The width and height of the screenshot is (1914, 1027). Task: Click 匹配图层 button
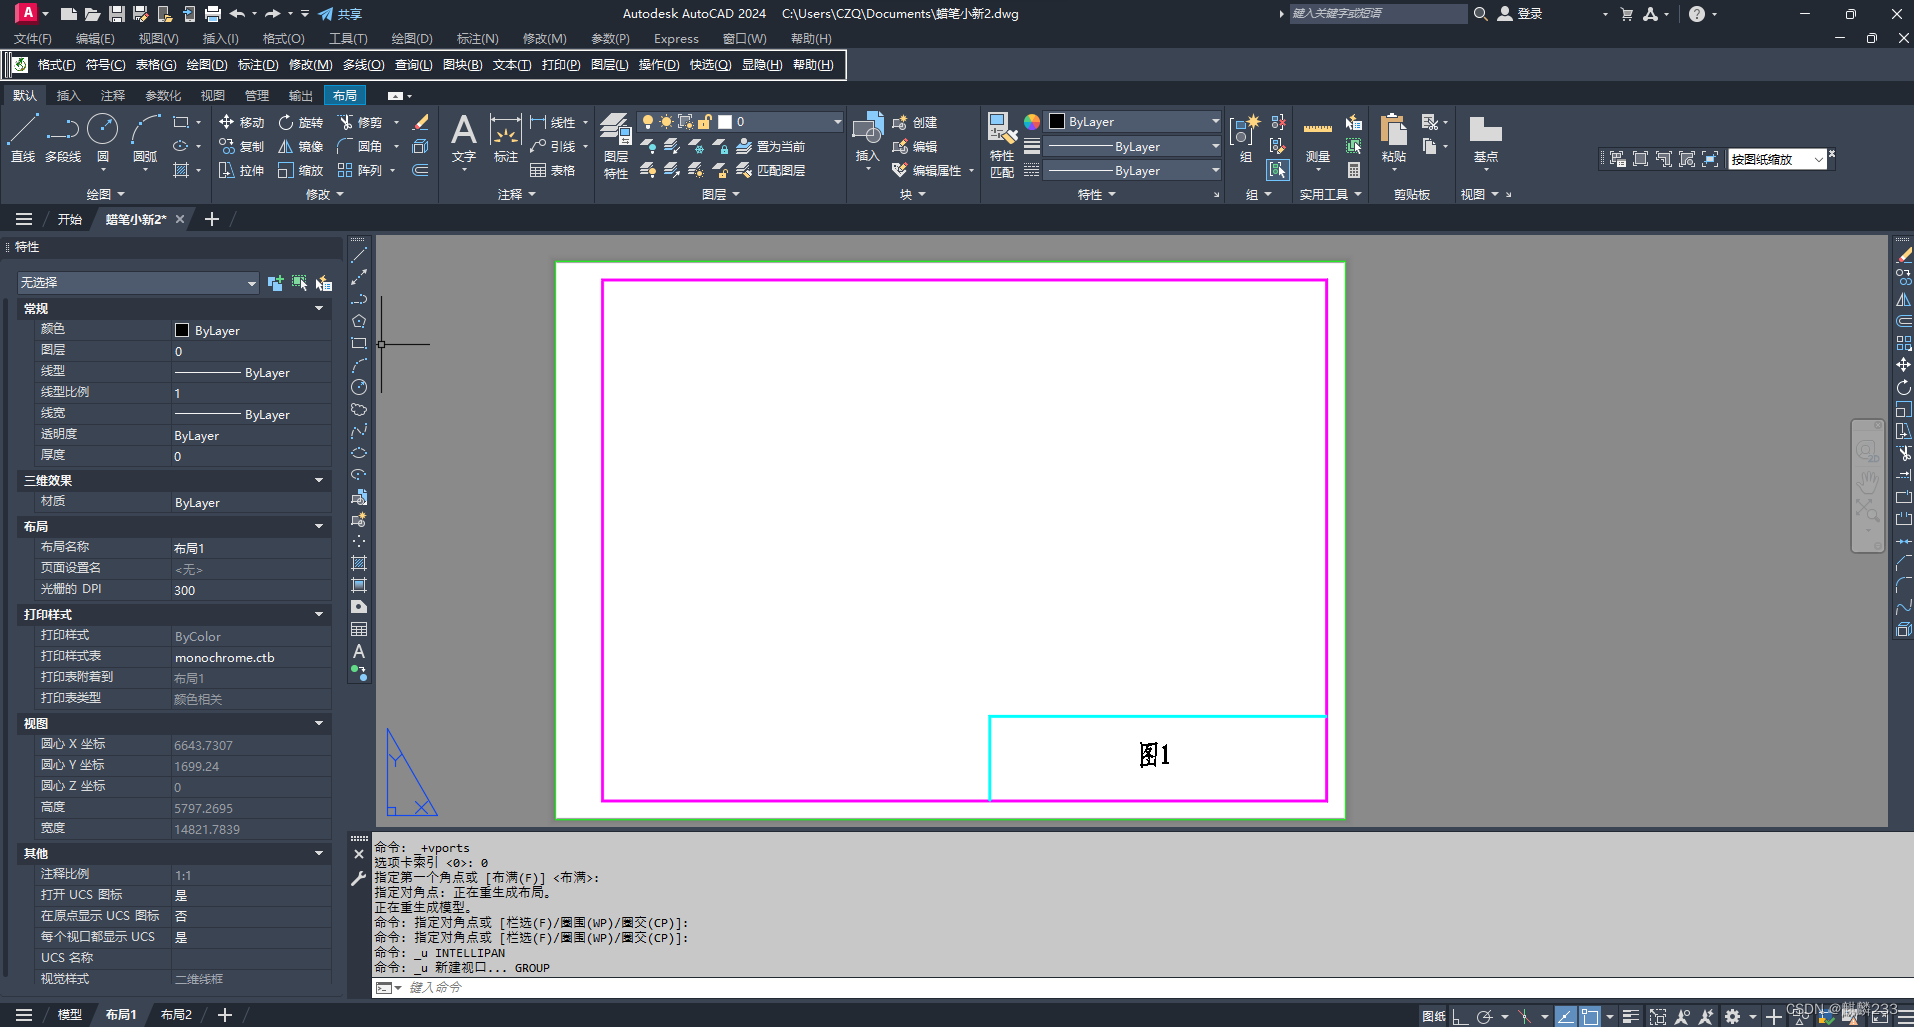[x=771, y=170]
